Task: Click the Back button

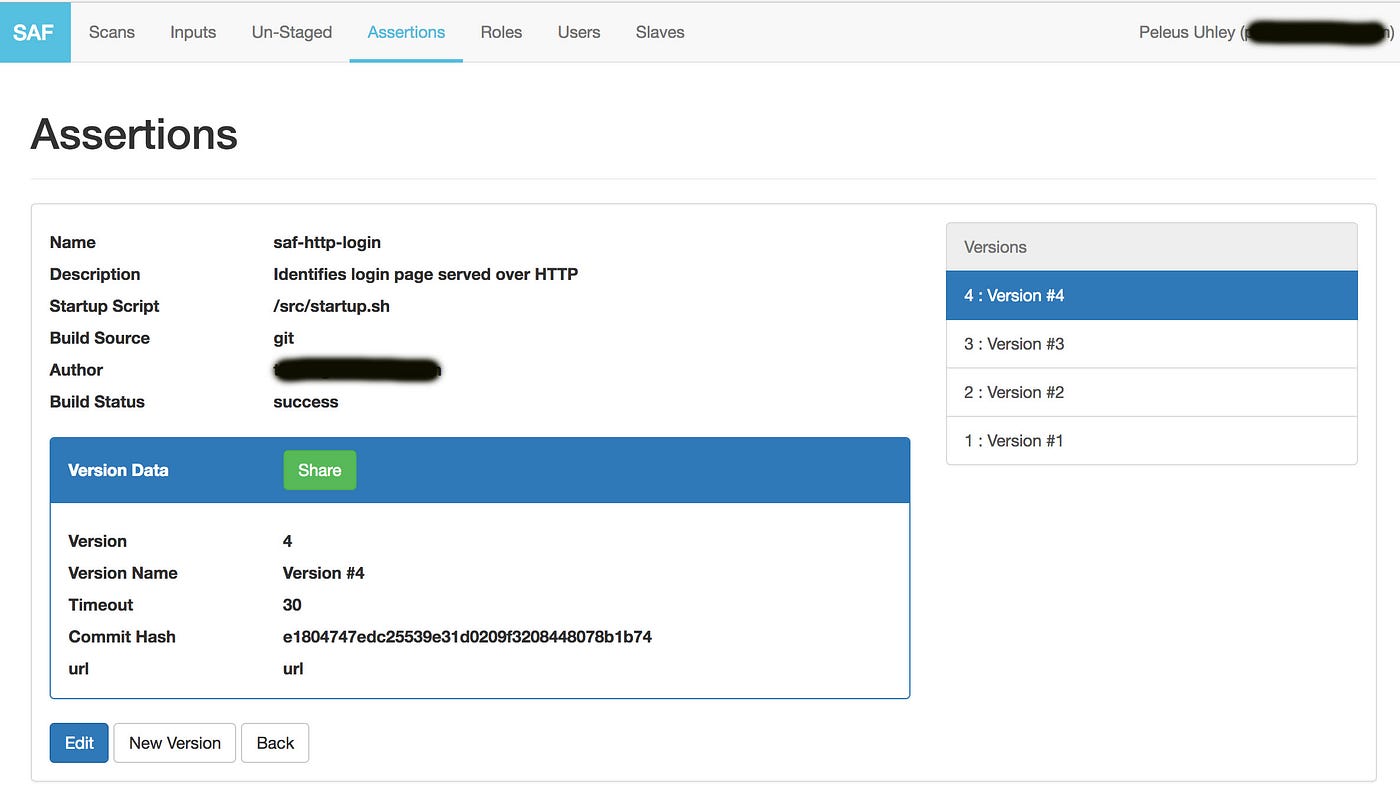Action: point(275,743)
